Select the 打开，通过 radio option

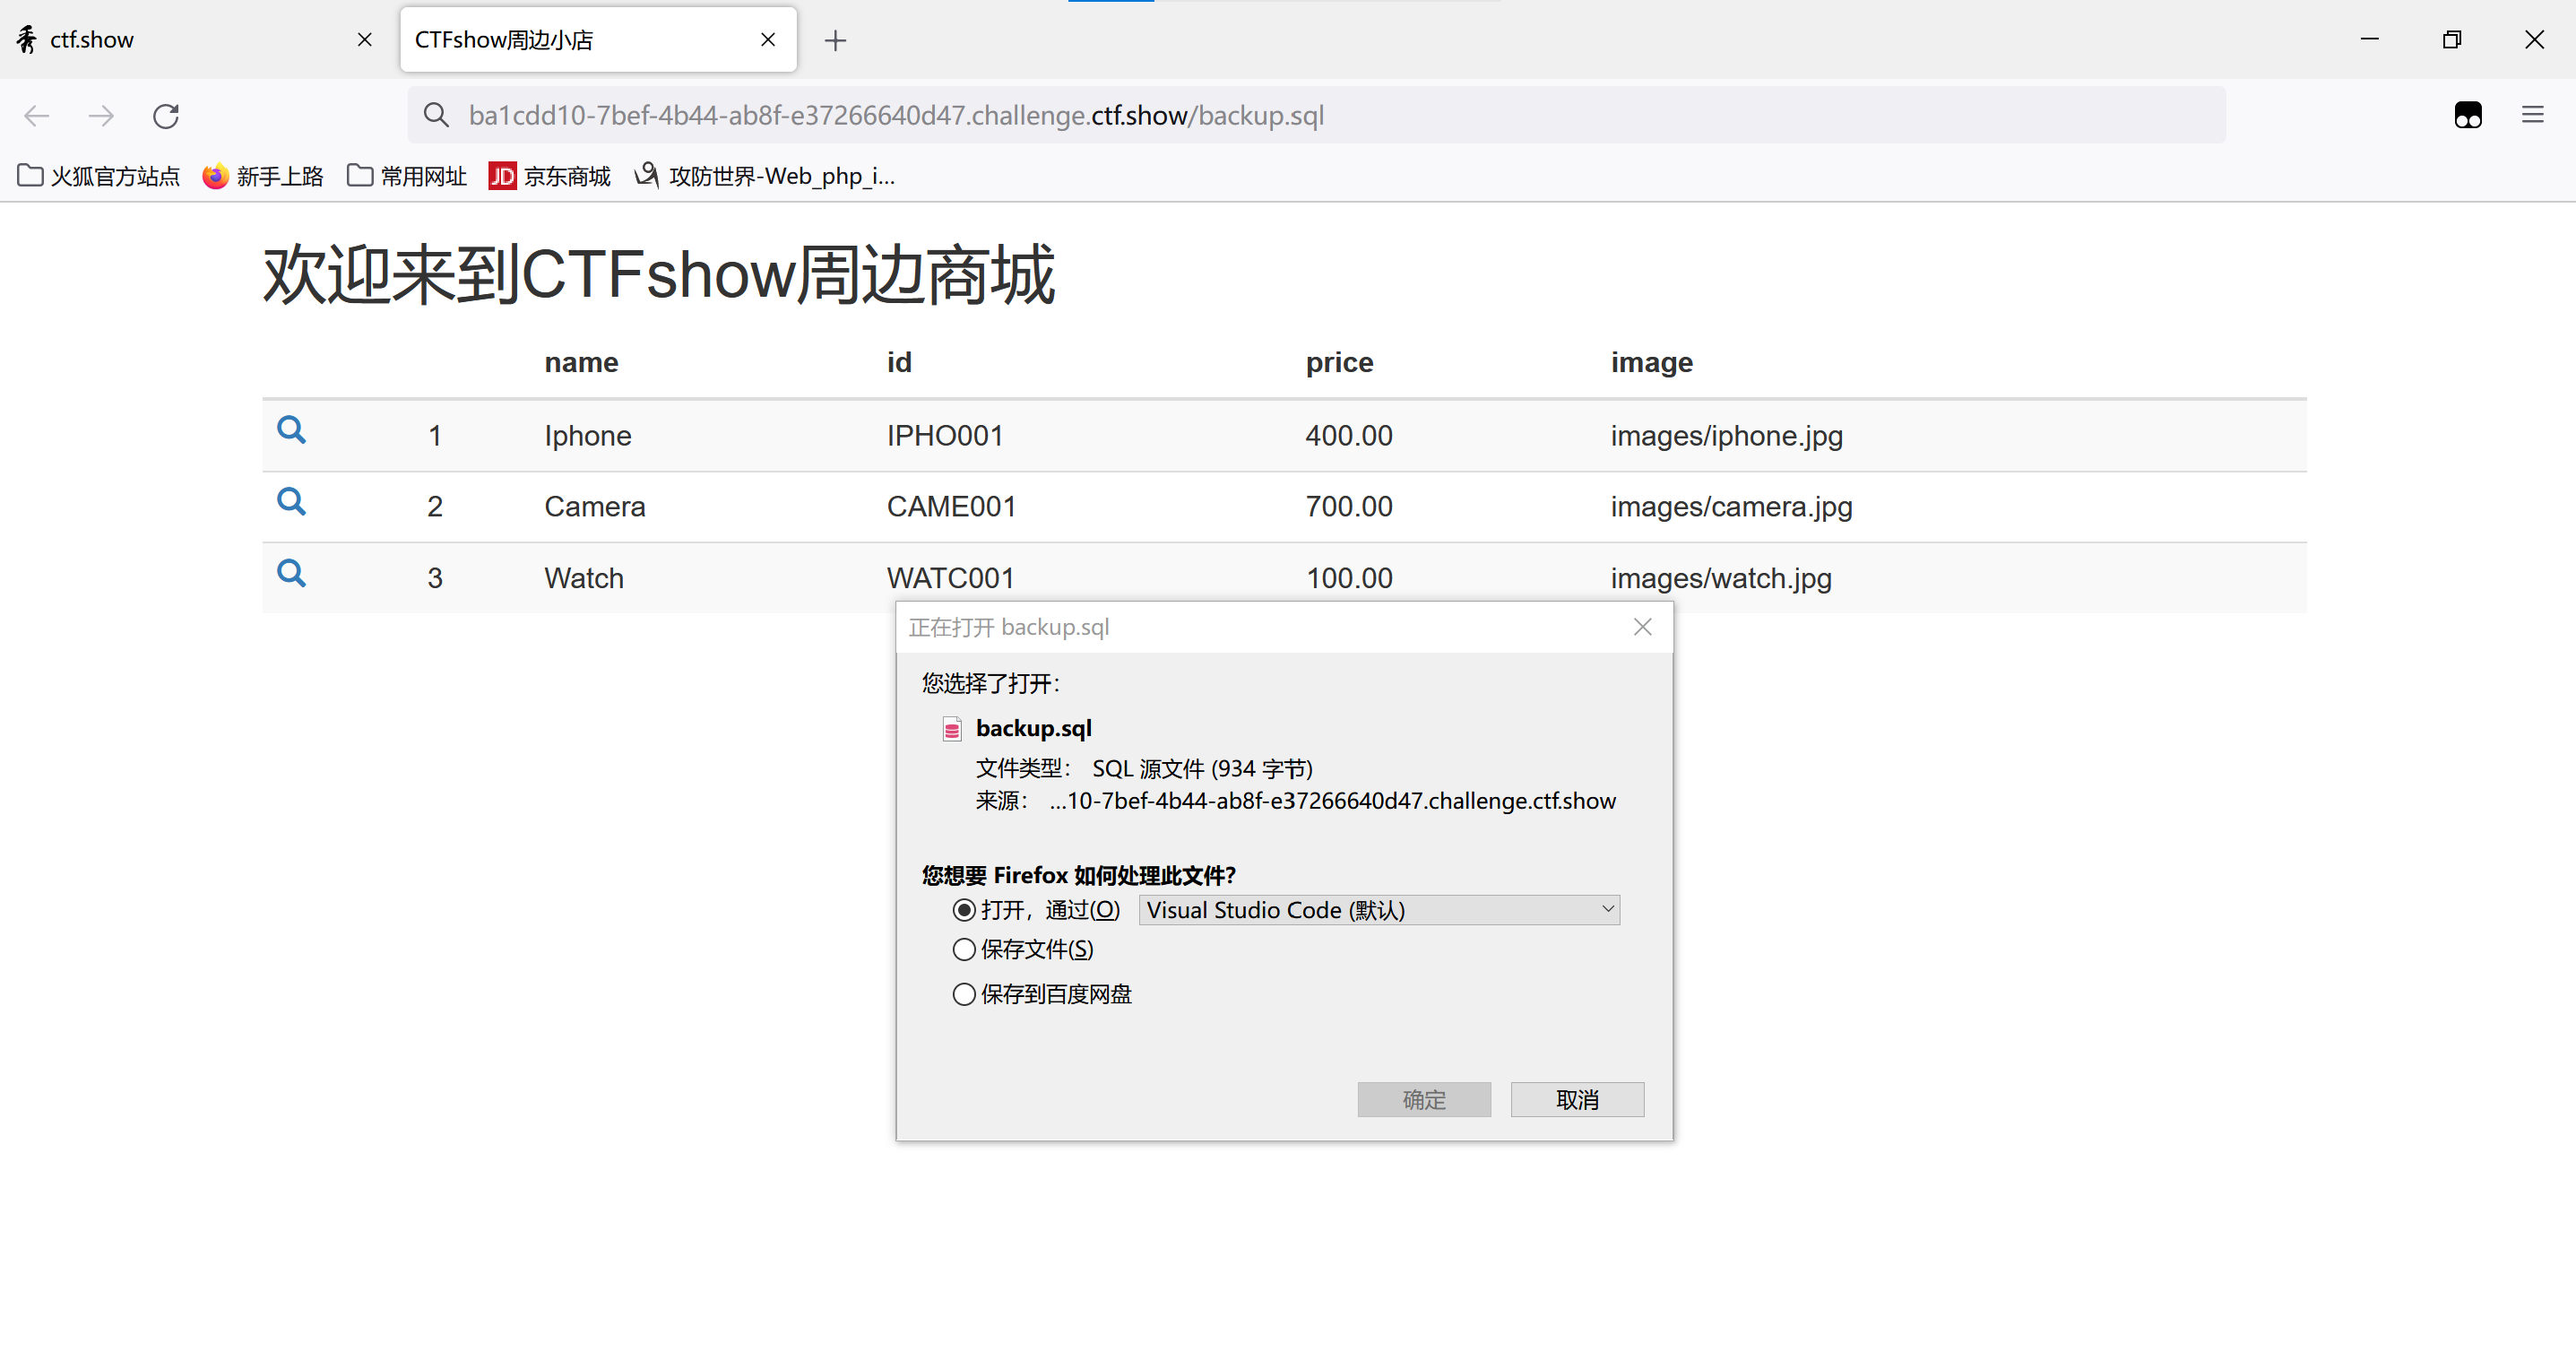[x=964, y=910]
